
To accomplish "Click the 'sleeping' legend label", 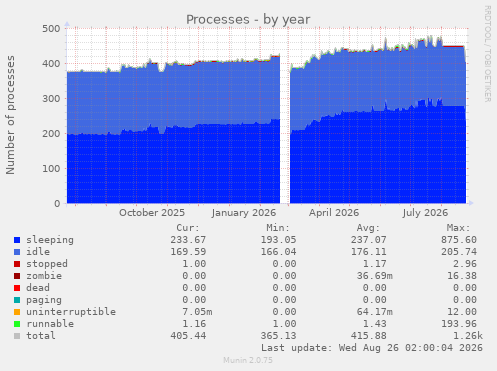I will point(50,240).
